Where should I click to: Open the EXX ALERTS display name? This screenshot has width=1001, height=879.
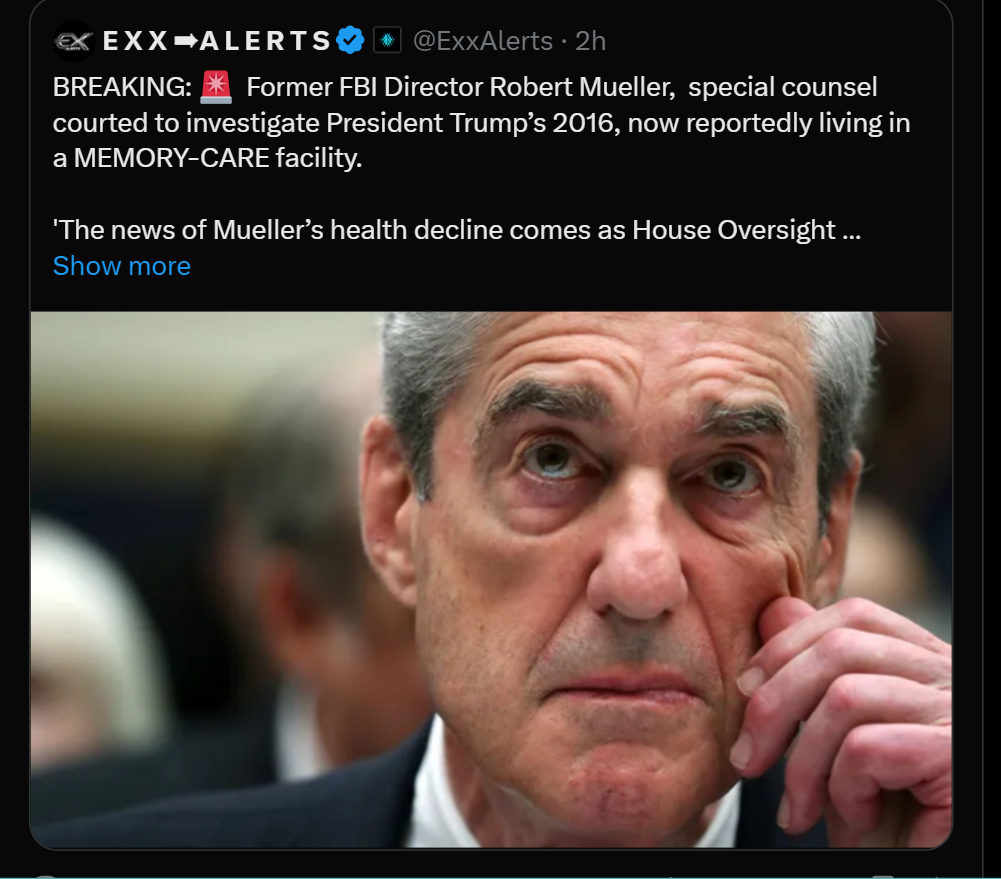pyautogui.click(x=216, y=41)
